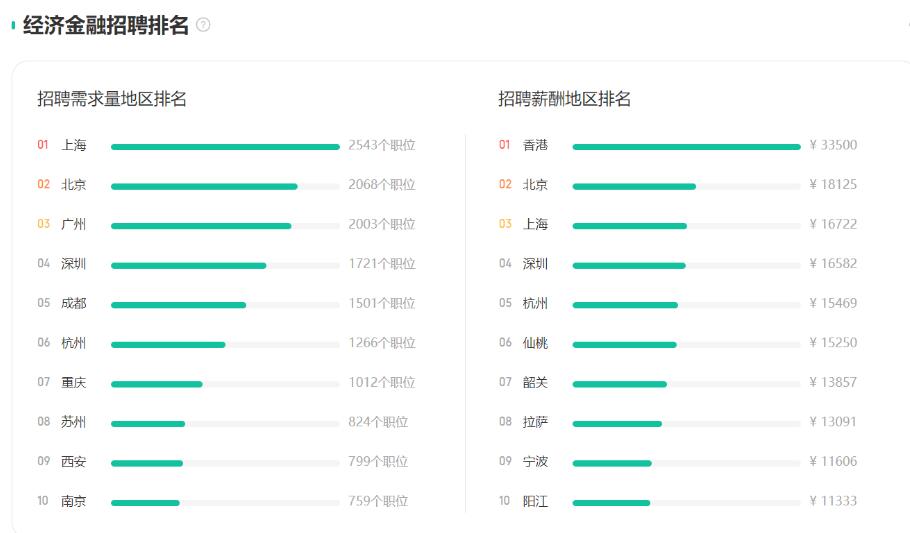Viewport: 910px width, 533px height.
Task: Open 仙桃 entry in salary ranking
Action: [535, 343]
